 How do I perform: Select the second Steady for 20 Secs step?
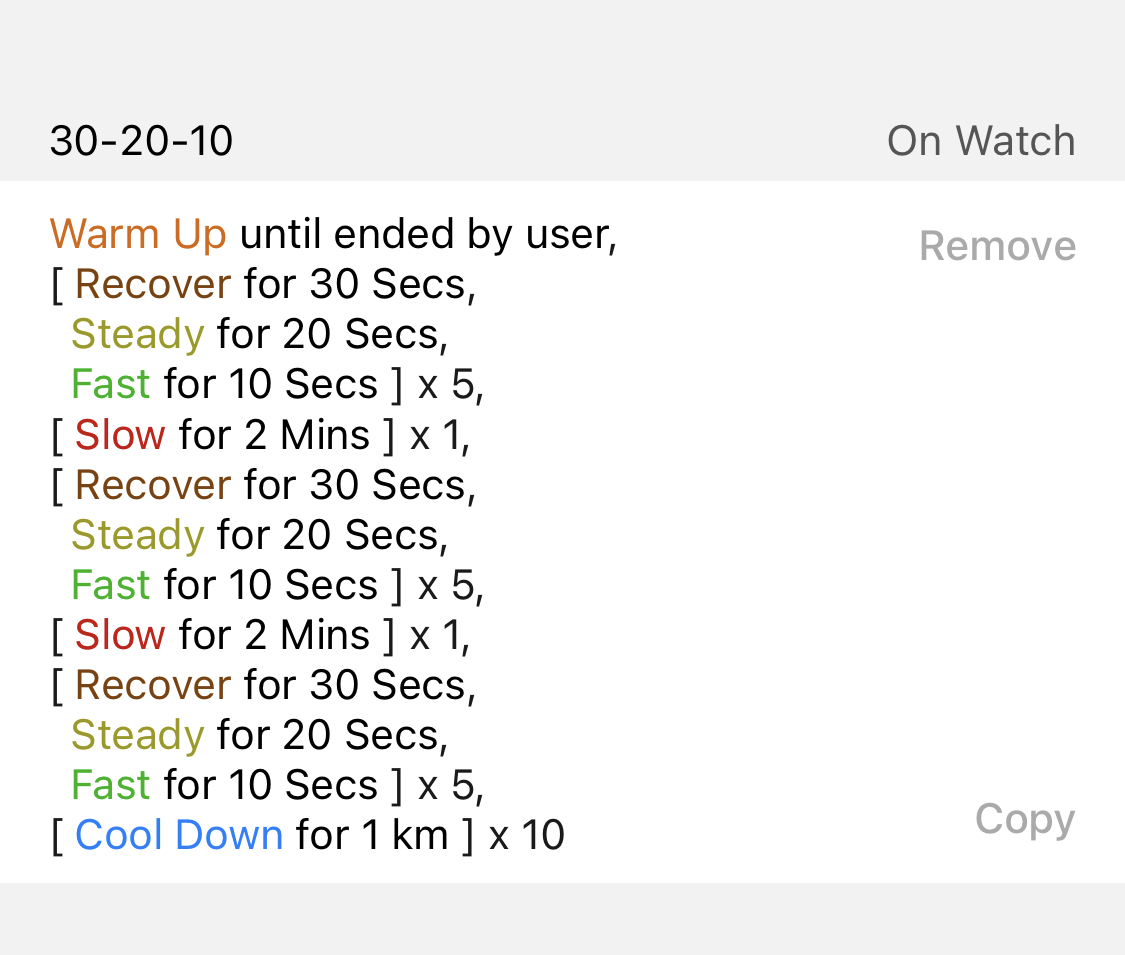click(x=258, y=535)
